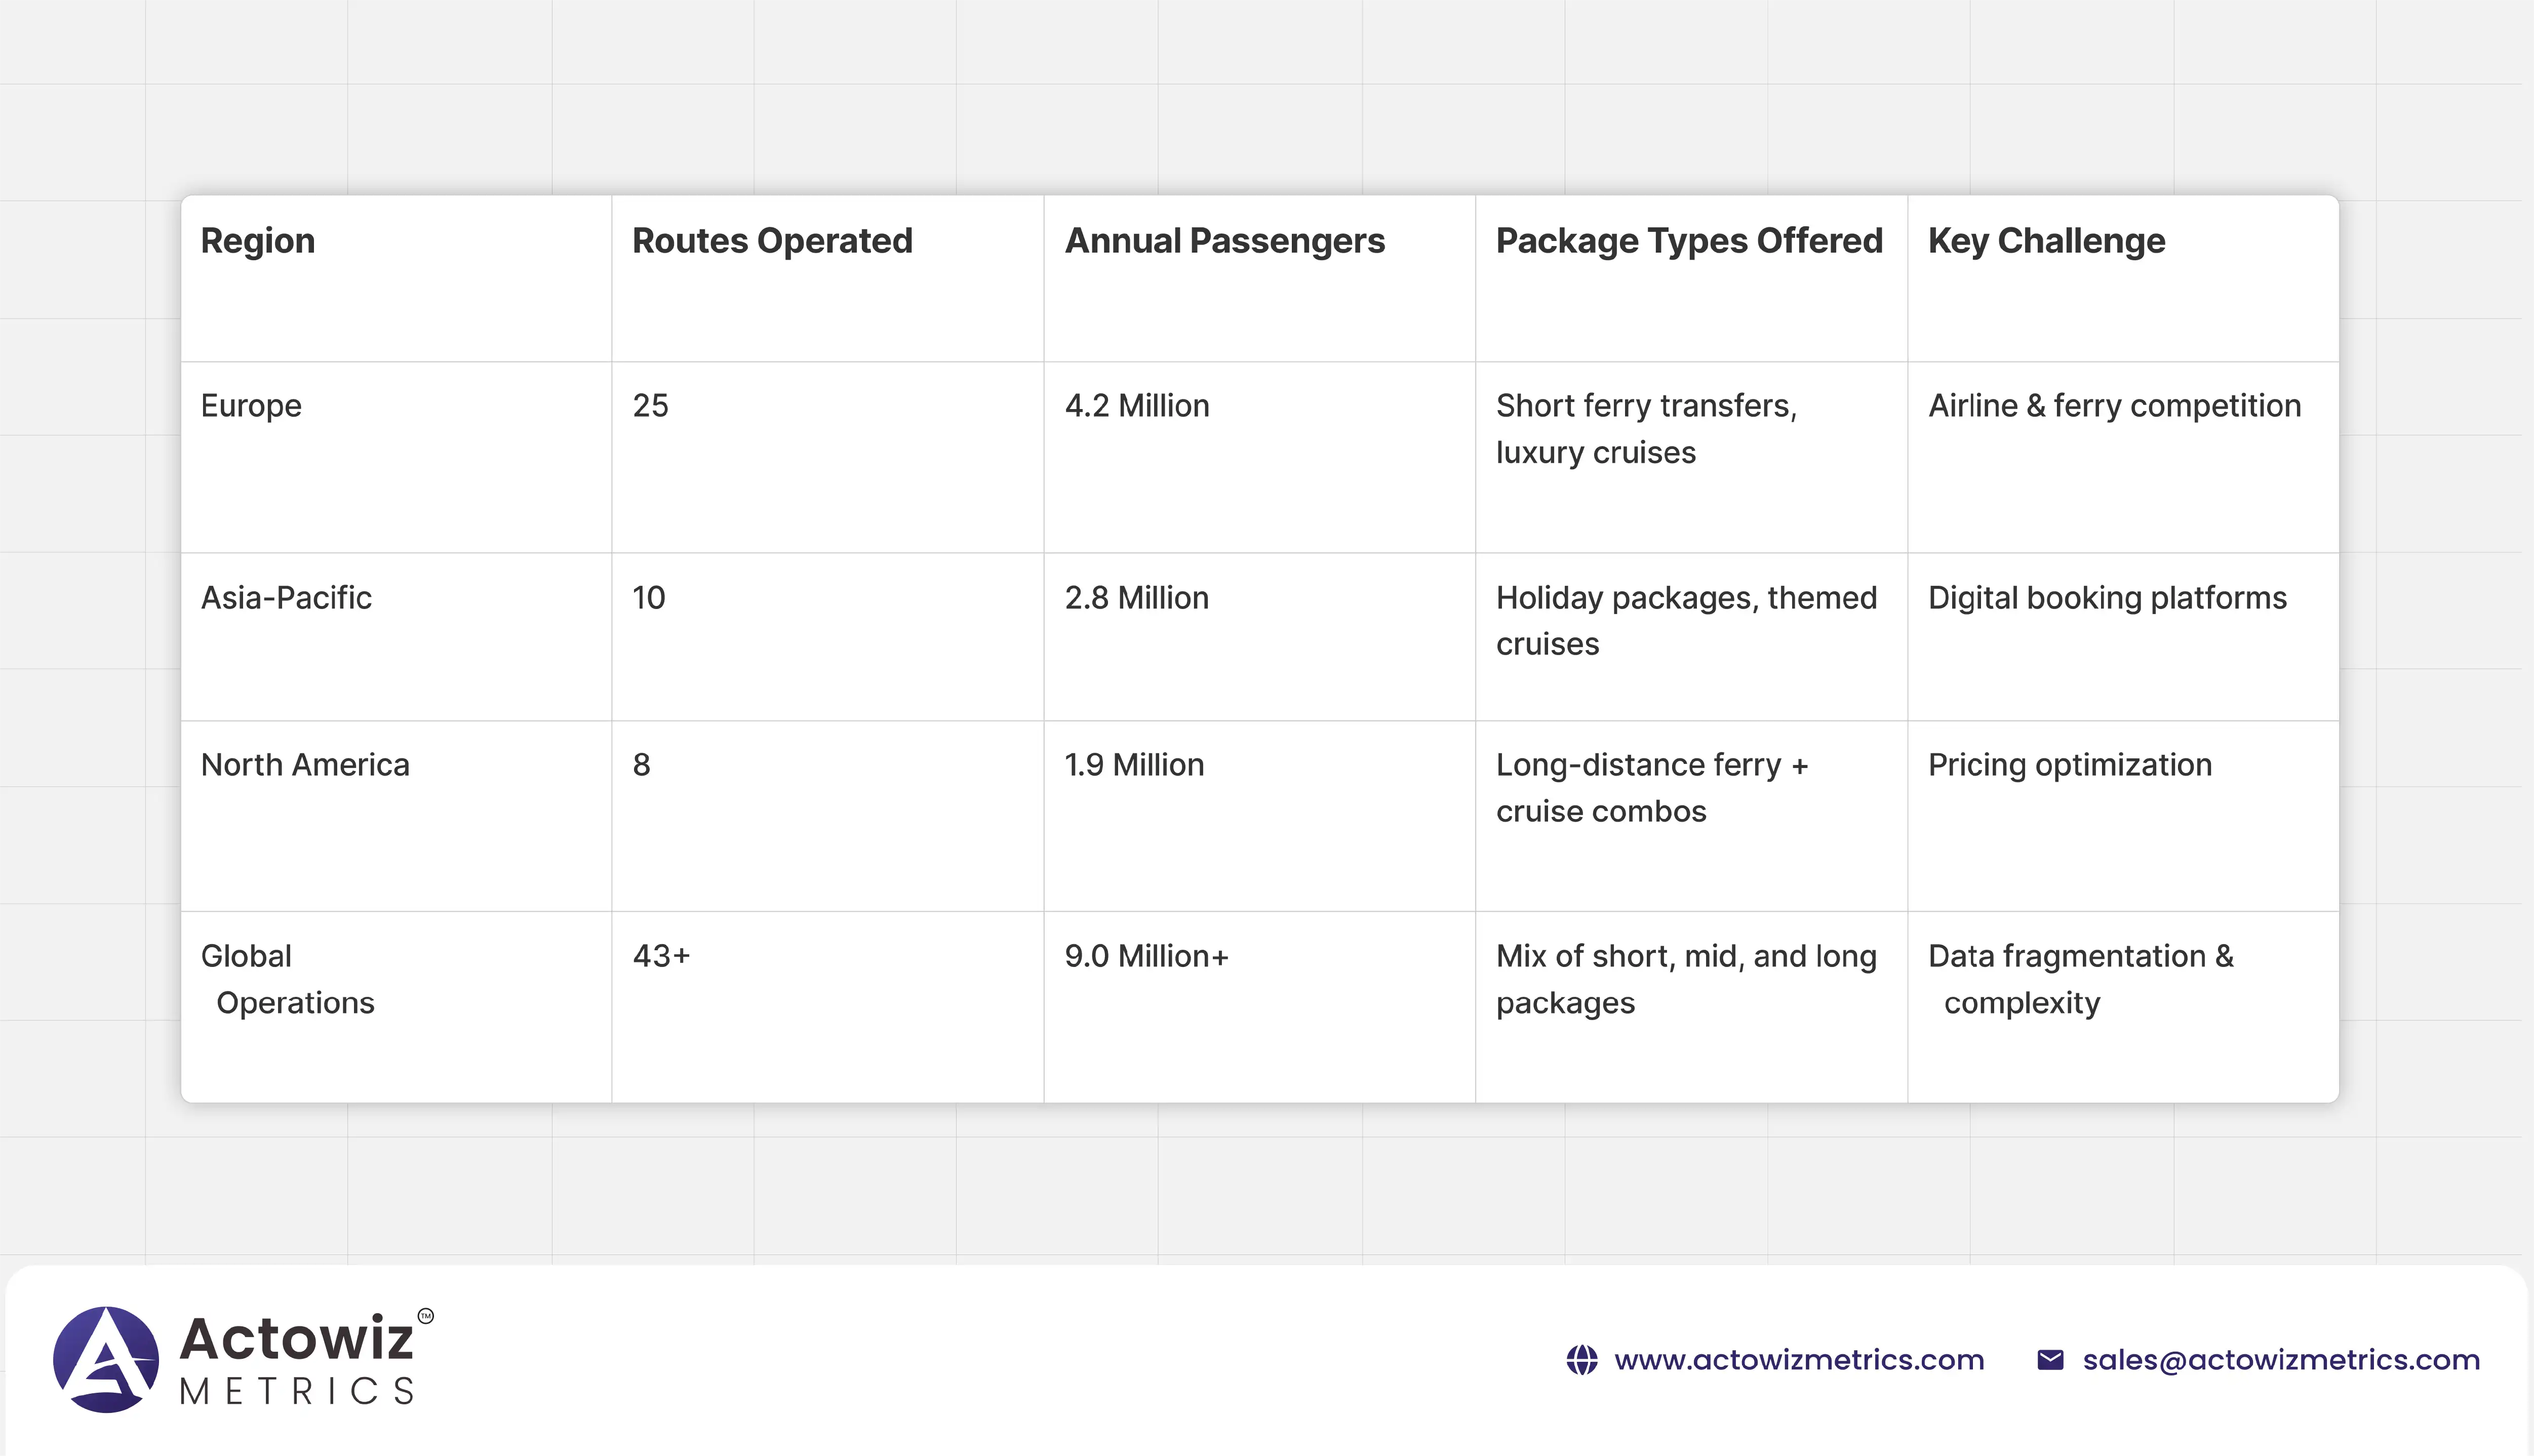
Task: Click the envelope icon beside sales email
Action: tap(2050, 1360)
